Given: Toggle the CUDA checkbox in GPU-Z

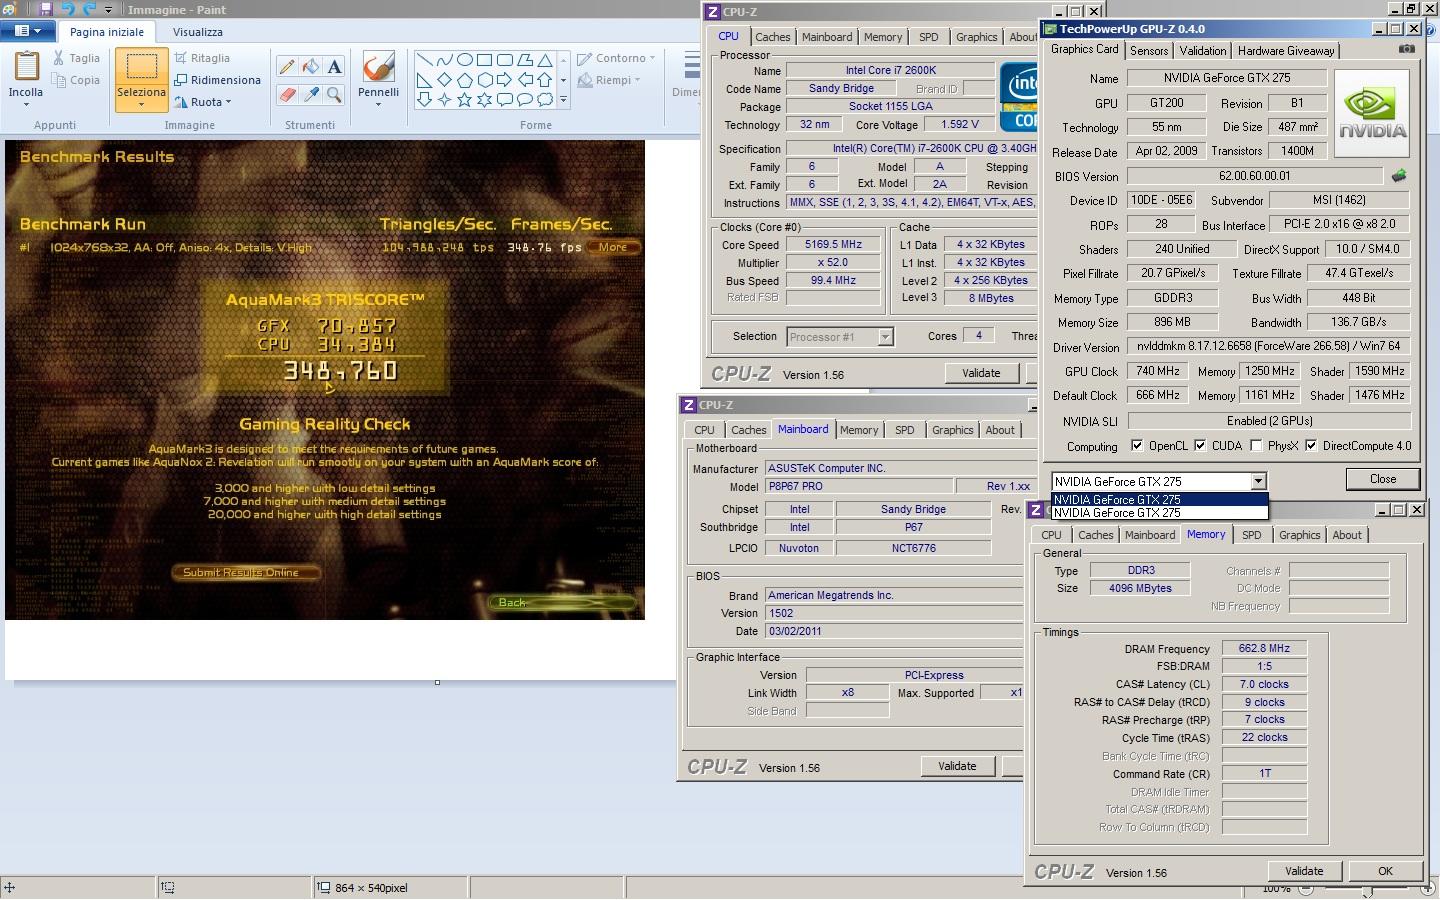Looking at the screenshot, I should 1200,446.
